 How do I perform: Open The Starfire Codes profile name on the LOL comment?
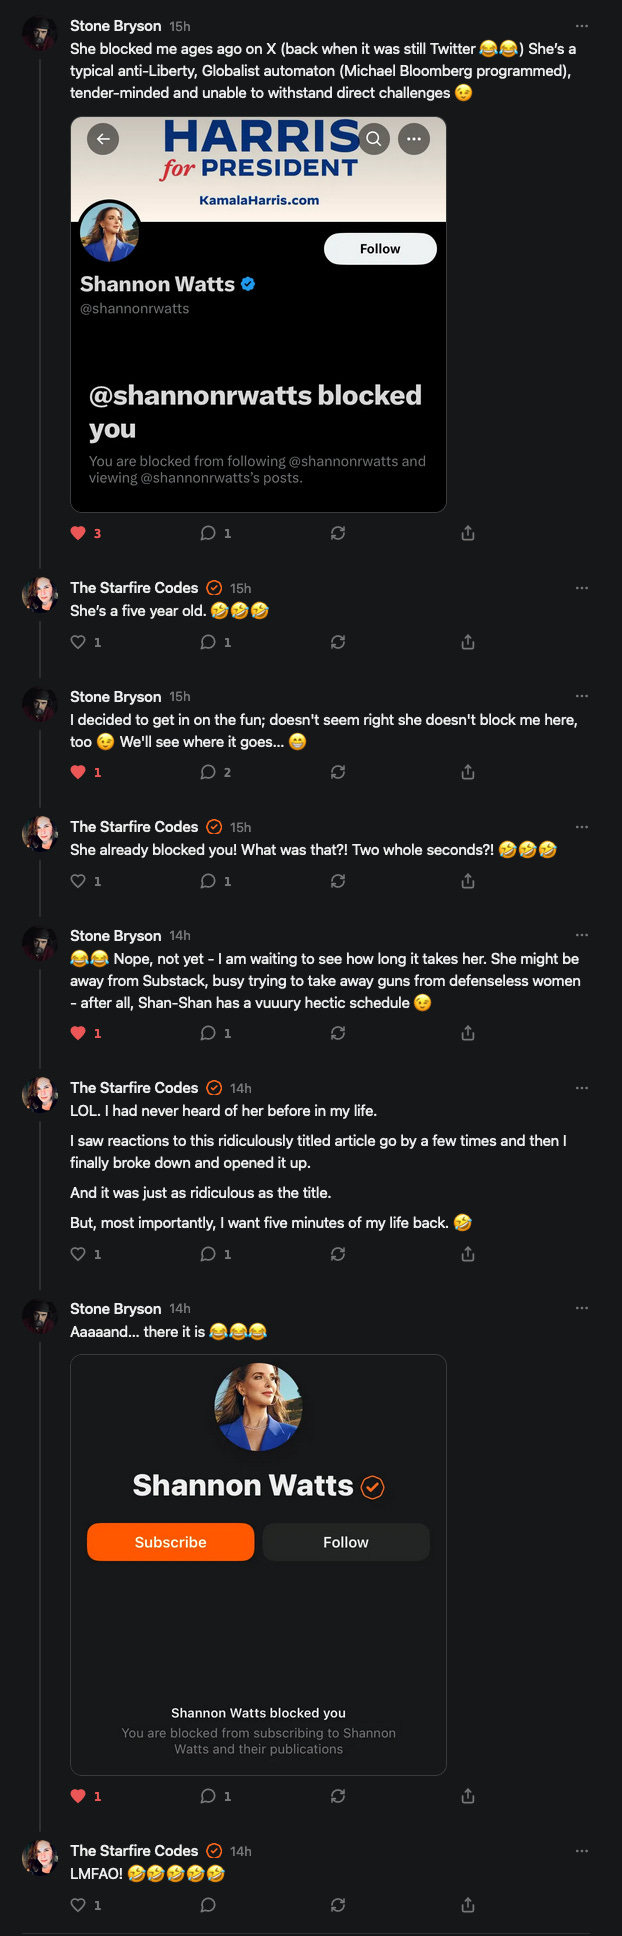(134, 1088)
